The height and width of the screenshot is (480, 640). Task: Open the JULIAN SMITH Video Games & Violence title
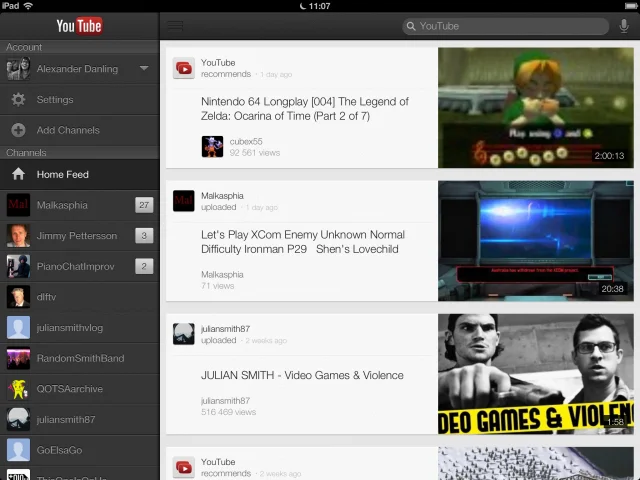pyautogui.click(x=302, y=375)
